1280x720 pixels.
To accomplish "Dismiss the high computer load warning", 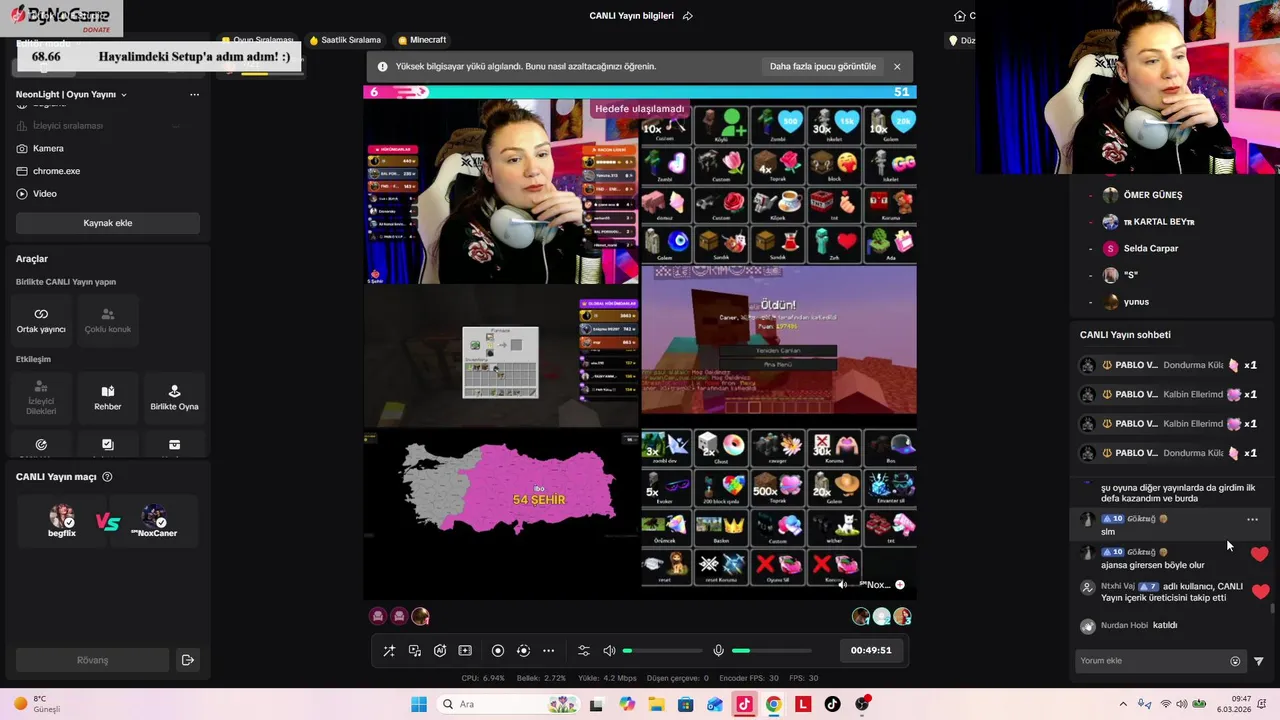I will pyautogui.click(x=897, y=67).
